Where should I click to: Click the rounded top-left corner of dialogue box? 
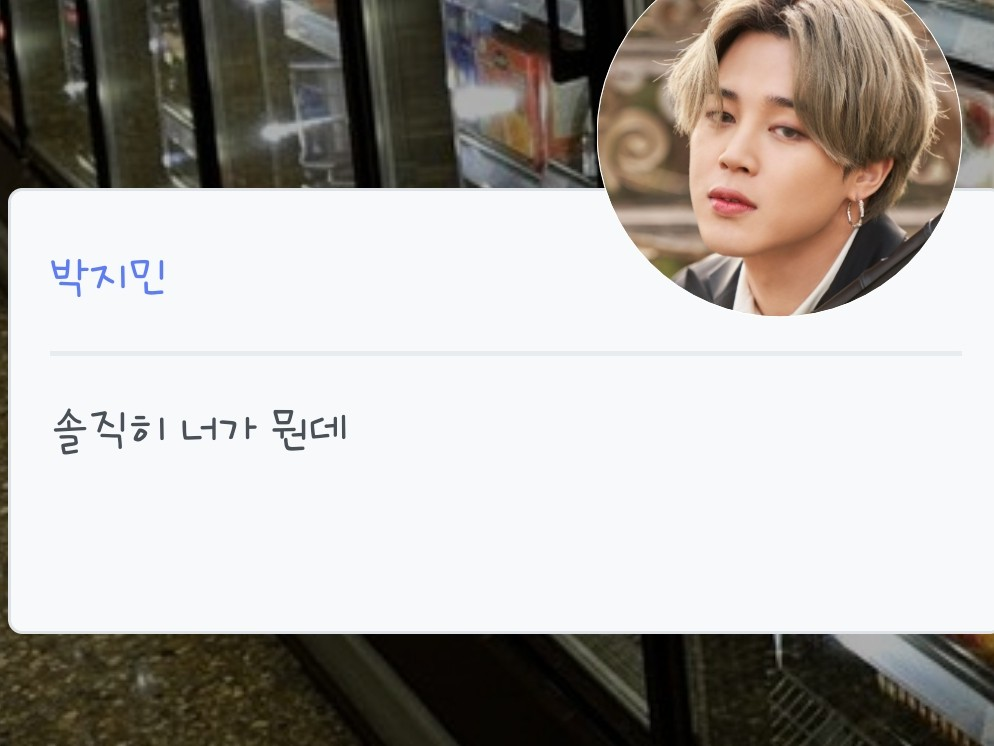point(16,196)
